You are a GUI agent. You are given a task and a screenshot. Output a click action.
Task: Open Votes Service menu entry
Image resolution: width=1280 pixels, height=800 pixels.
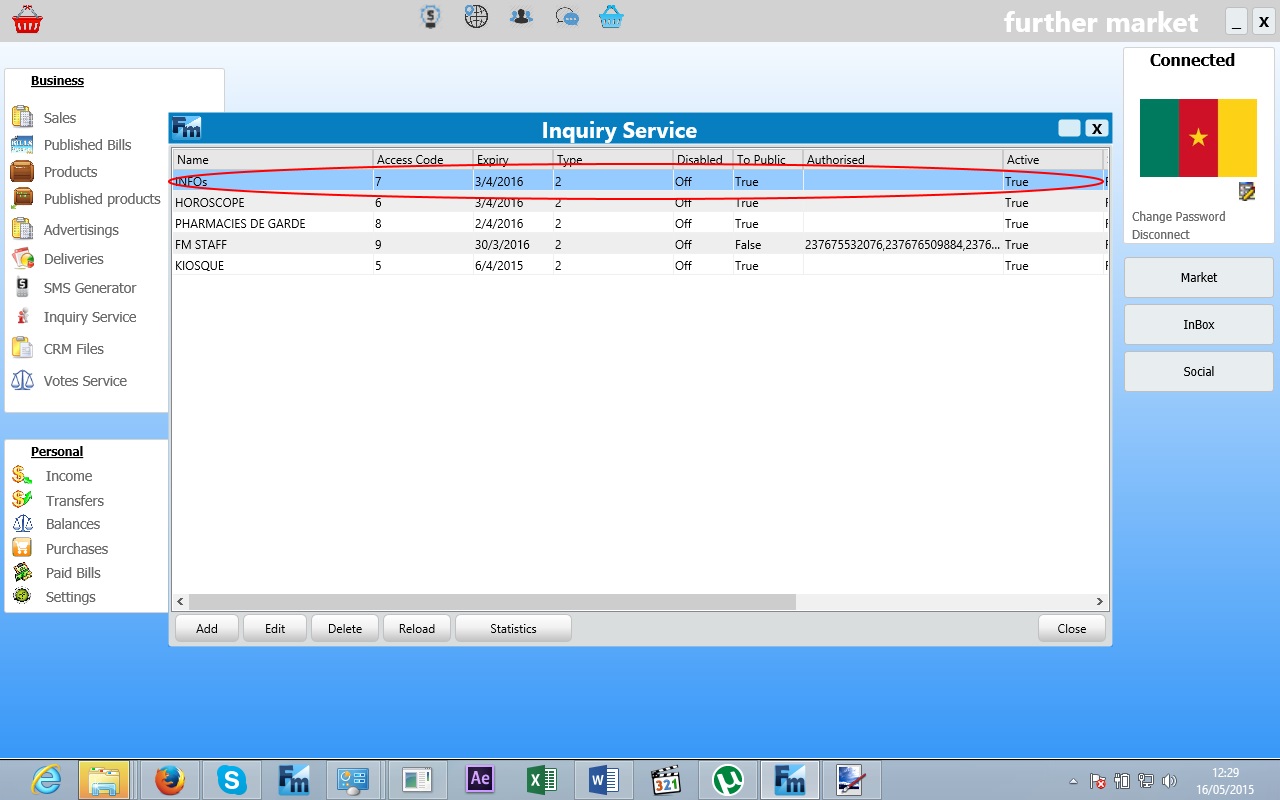[85, 381]
